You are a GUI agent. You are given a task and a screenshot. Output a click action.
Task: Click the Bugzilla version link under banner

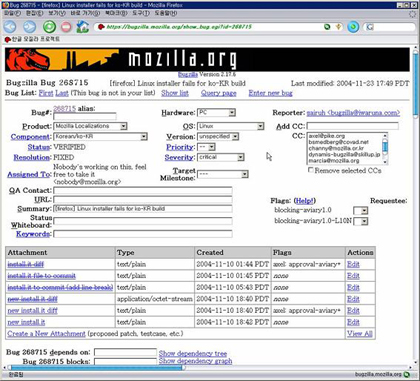(x=188, y=75)
